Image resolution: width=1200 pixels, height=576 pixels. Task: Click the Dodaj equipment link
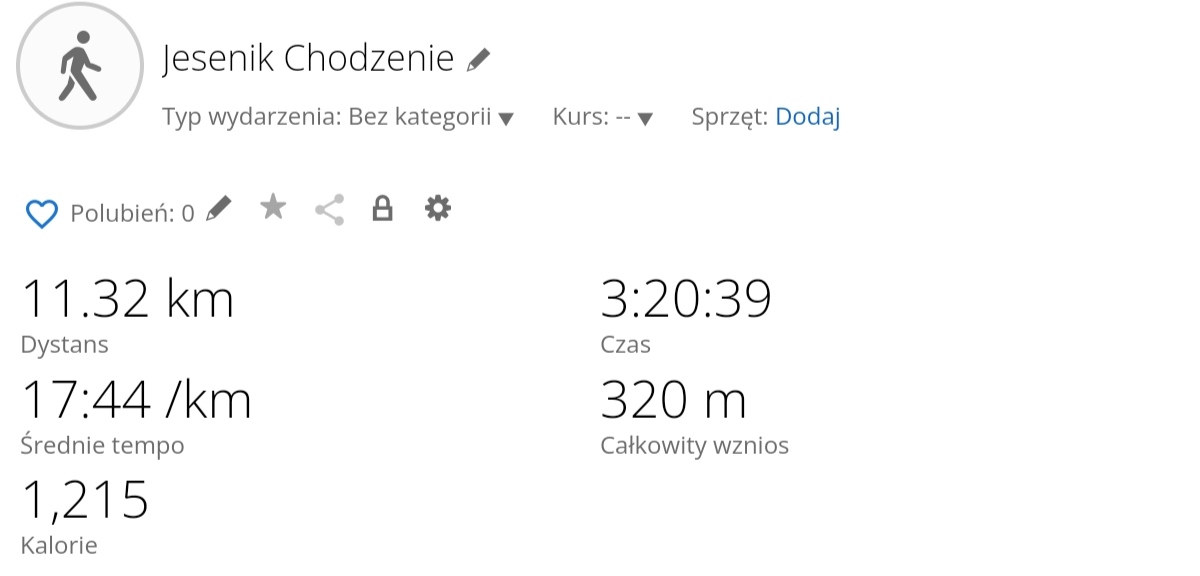808,117
